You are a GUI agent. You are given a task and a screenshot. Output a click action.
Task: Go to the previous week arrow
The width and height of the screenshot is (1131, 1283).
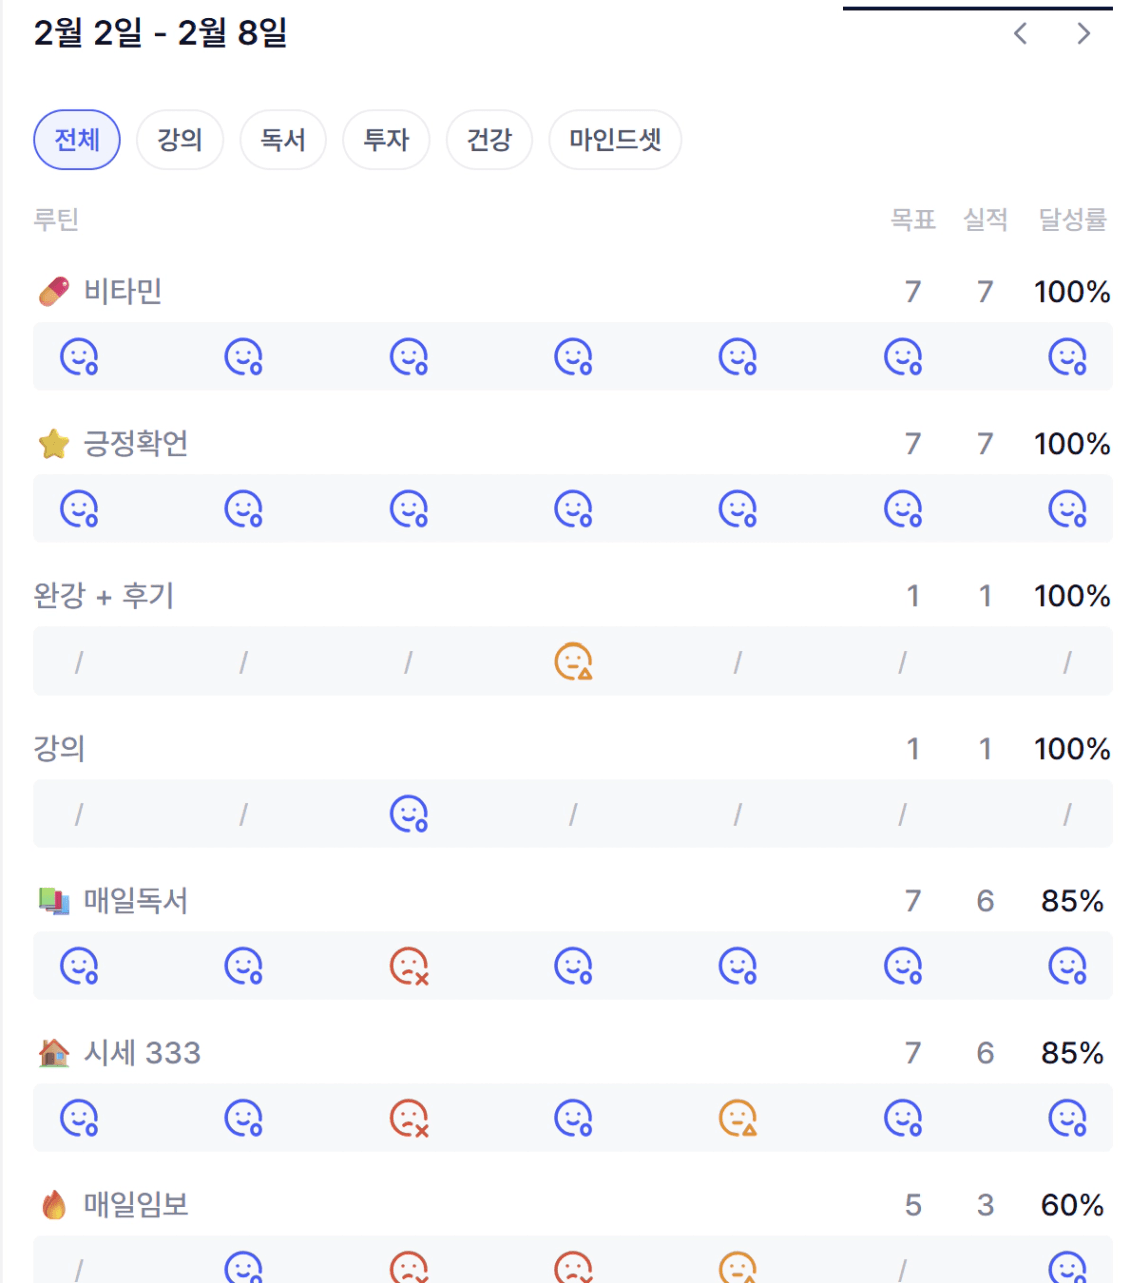pyautogui.click(x=1020, y=34)
